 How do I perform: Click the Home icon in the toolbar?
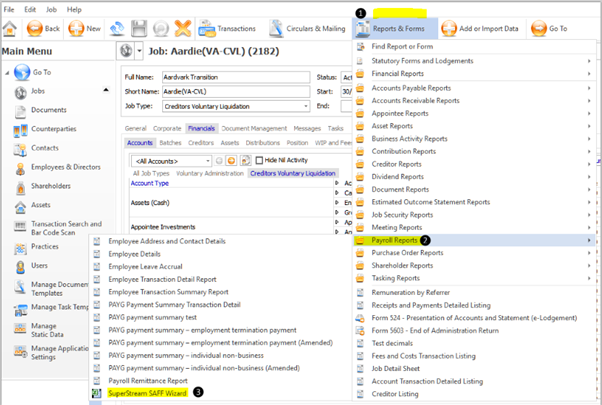(x=9, y=29)
